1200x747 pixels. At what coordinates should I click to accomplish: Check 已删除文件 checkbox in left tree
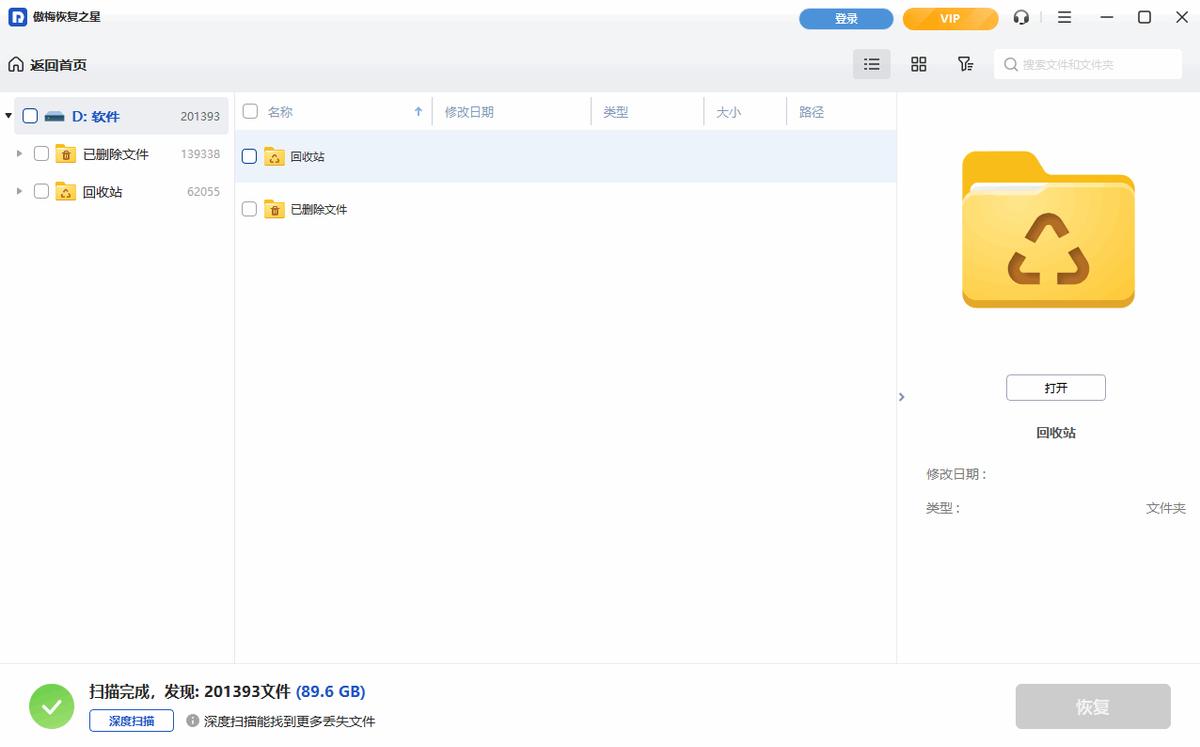coord(41,154)
